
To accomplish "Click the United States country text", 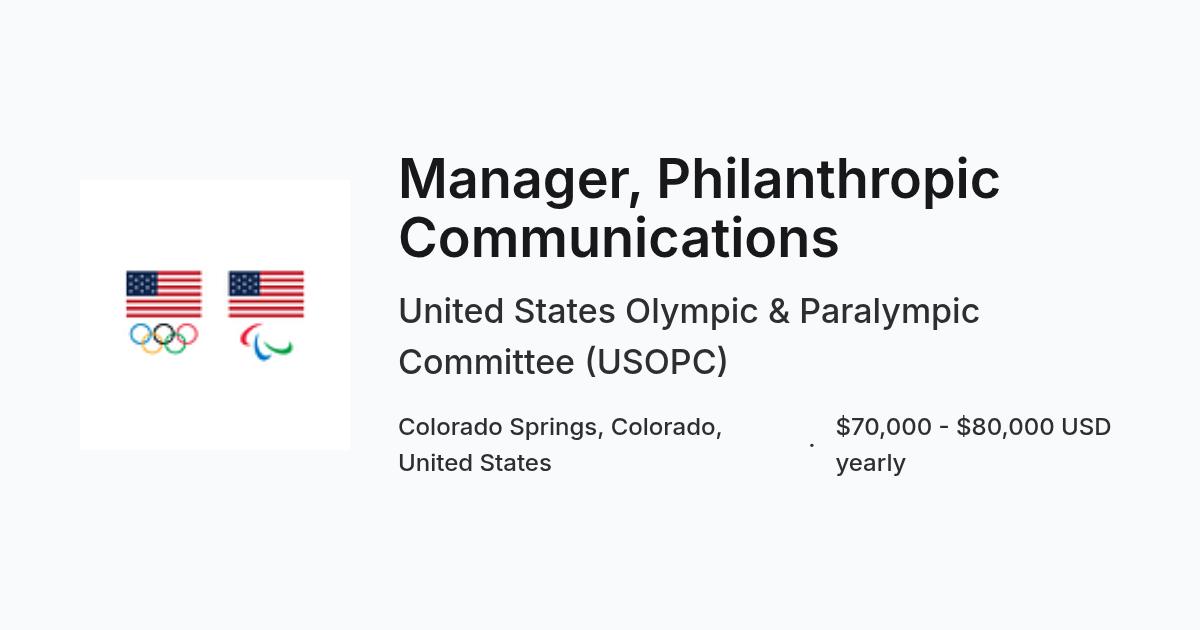I will [x=475, y=463].
